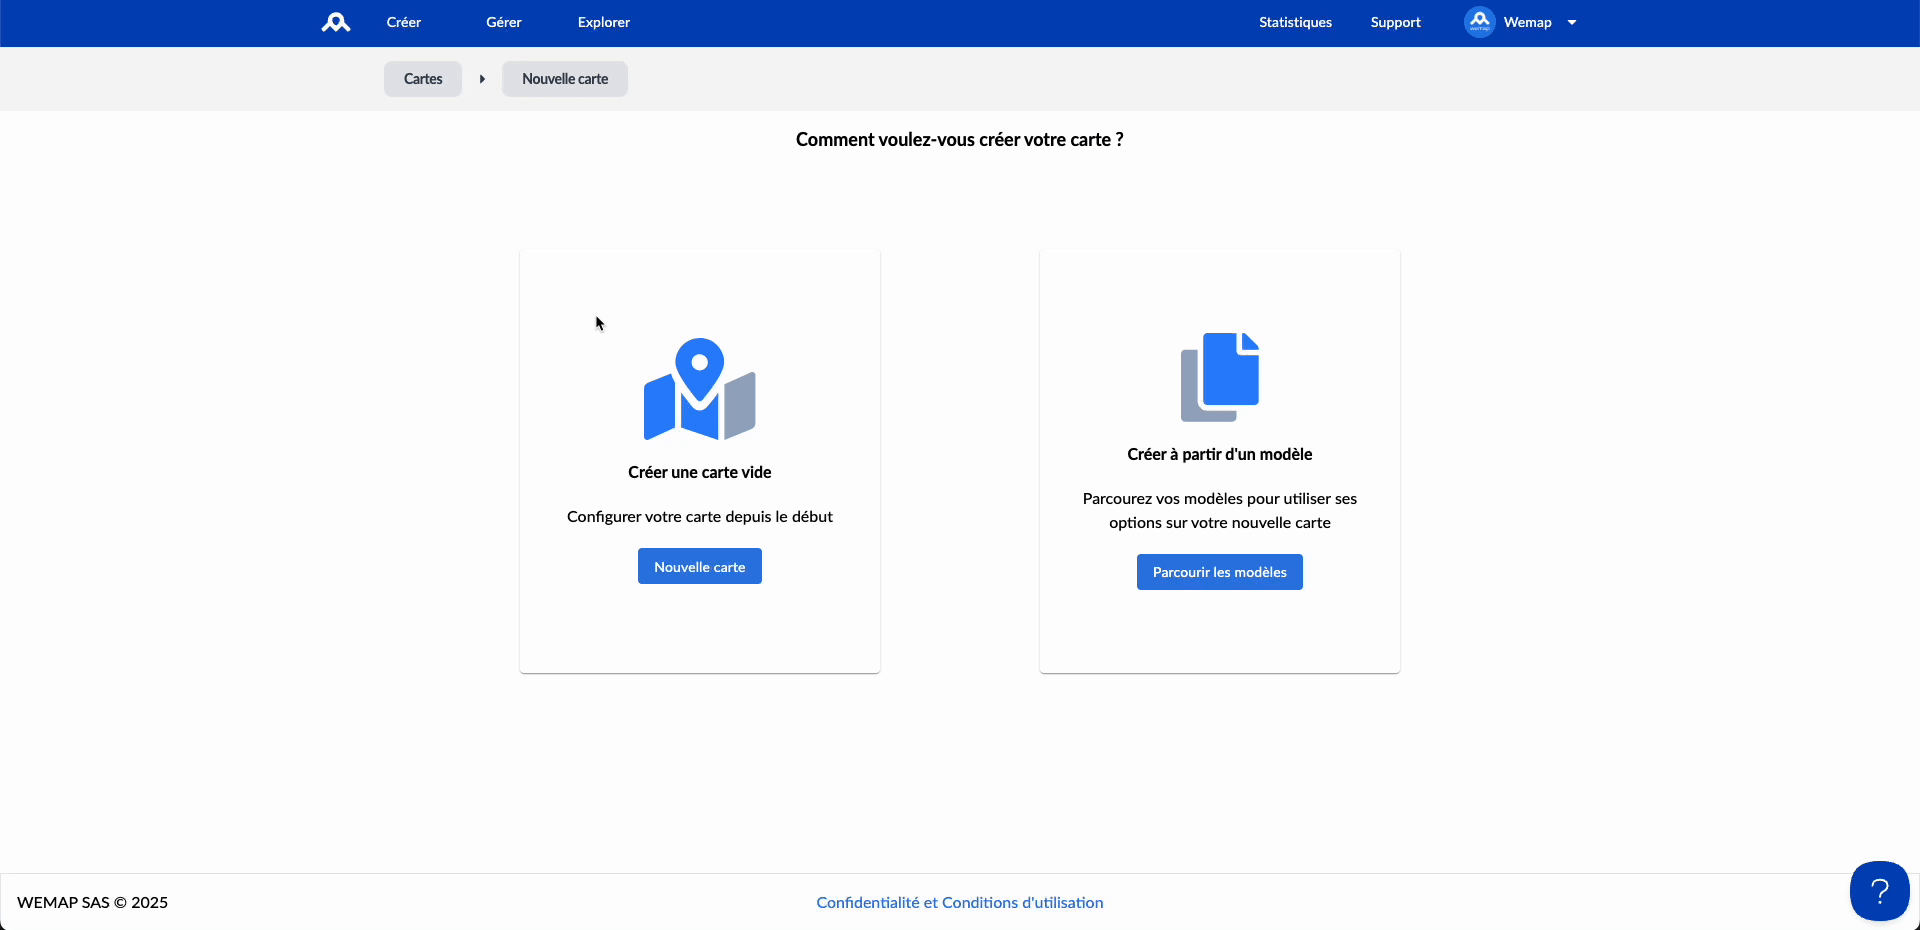This screenshot has height=930, width=1920.
Task: Expand the account dropdown arrow
Action: 1572,22
